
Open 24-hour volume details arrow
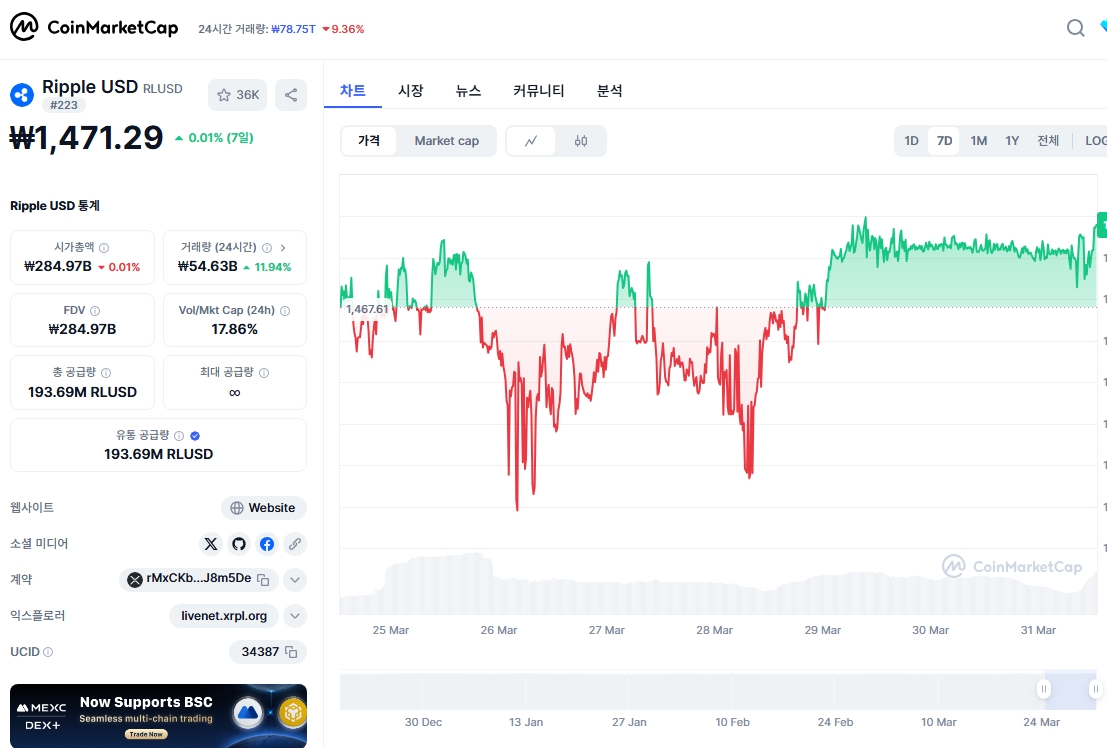pos(283,248)
